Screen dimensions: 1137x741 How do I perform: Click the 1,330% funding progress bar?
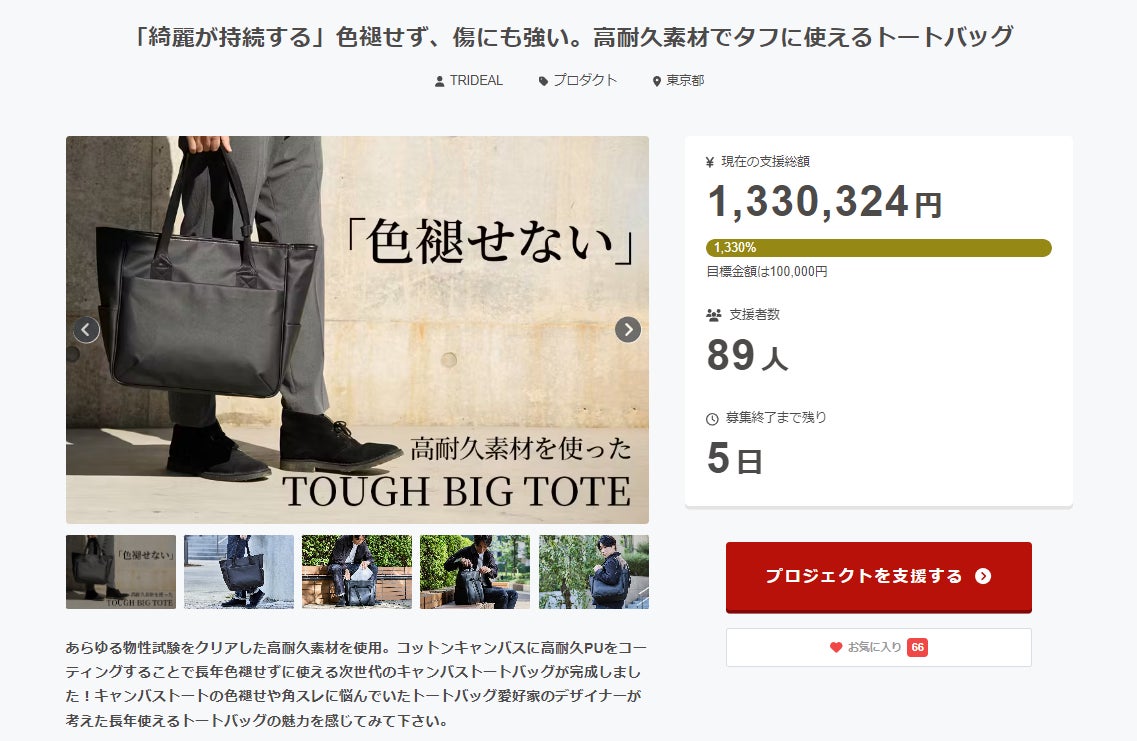click(878, 248)
